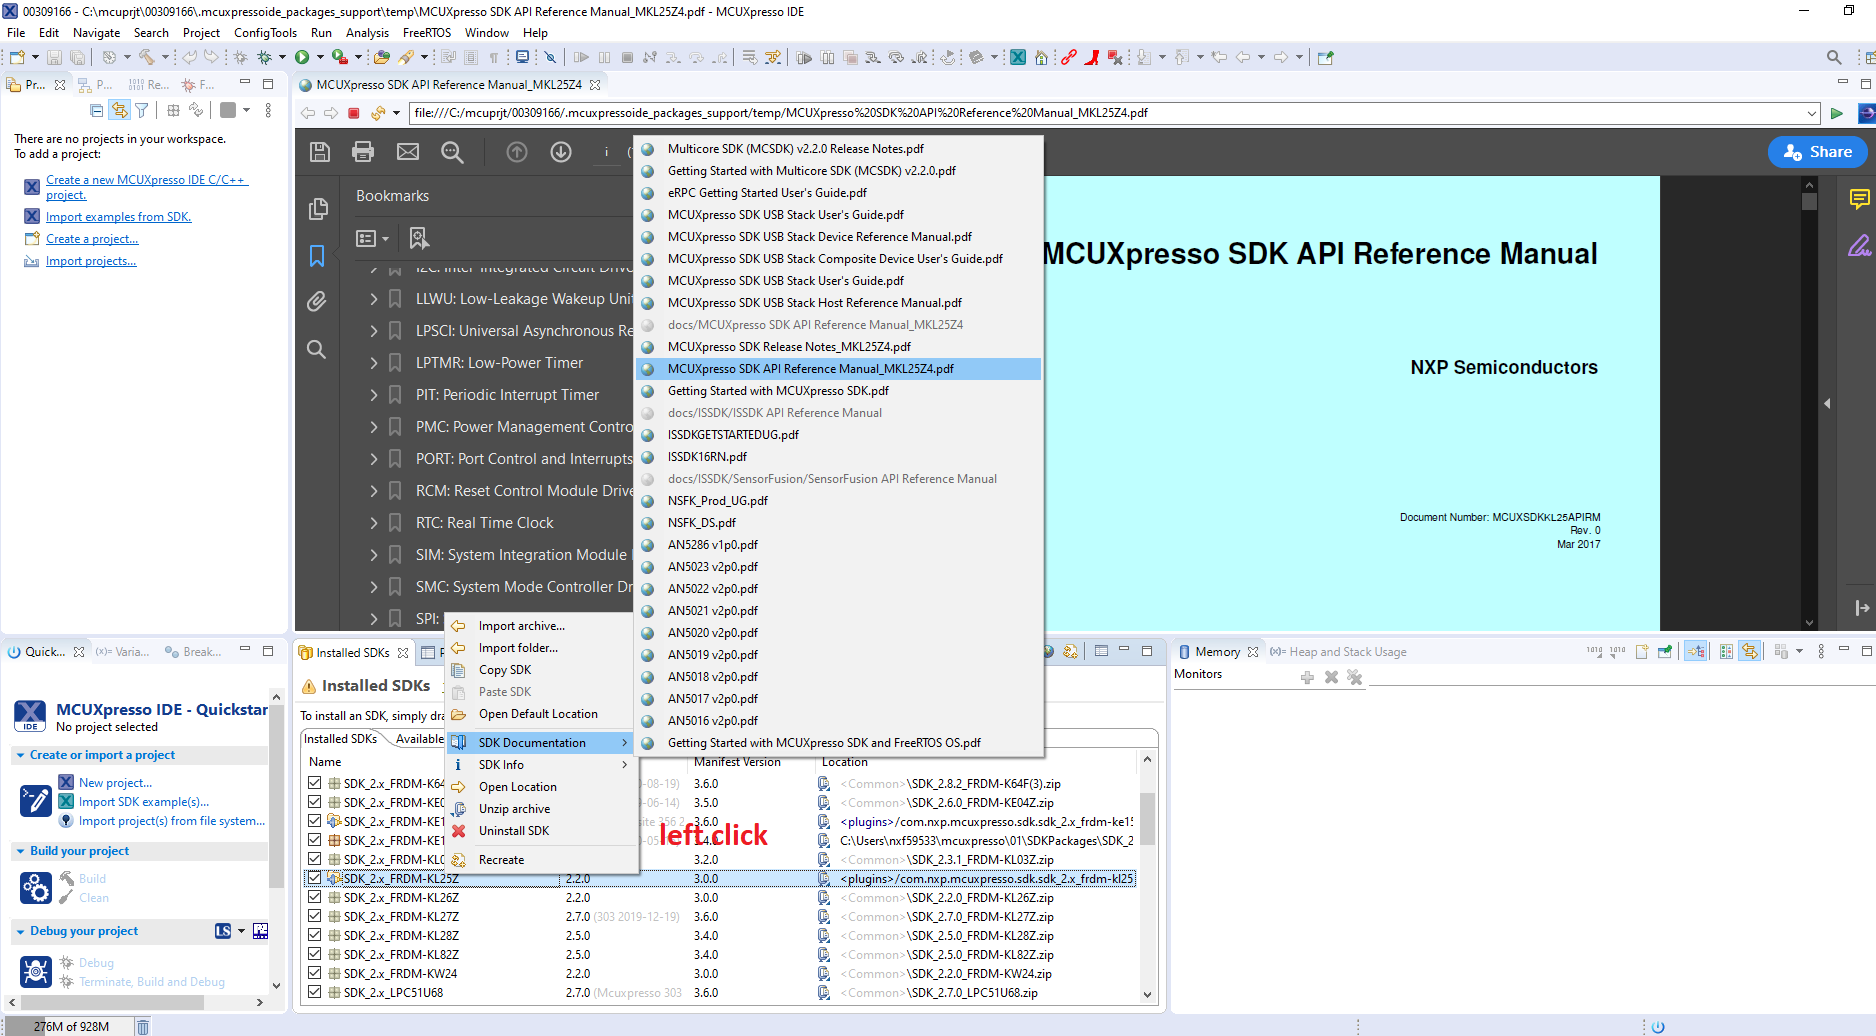Click the 276M of 928M heap indicator
The width and height of the screenshot is (1876, 1036).
[x=70, y=1026]
